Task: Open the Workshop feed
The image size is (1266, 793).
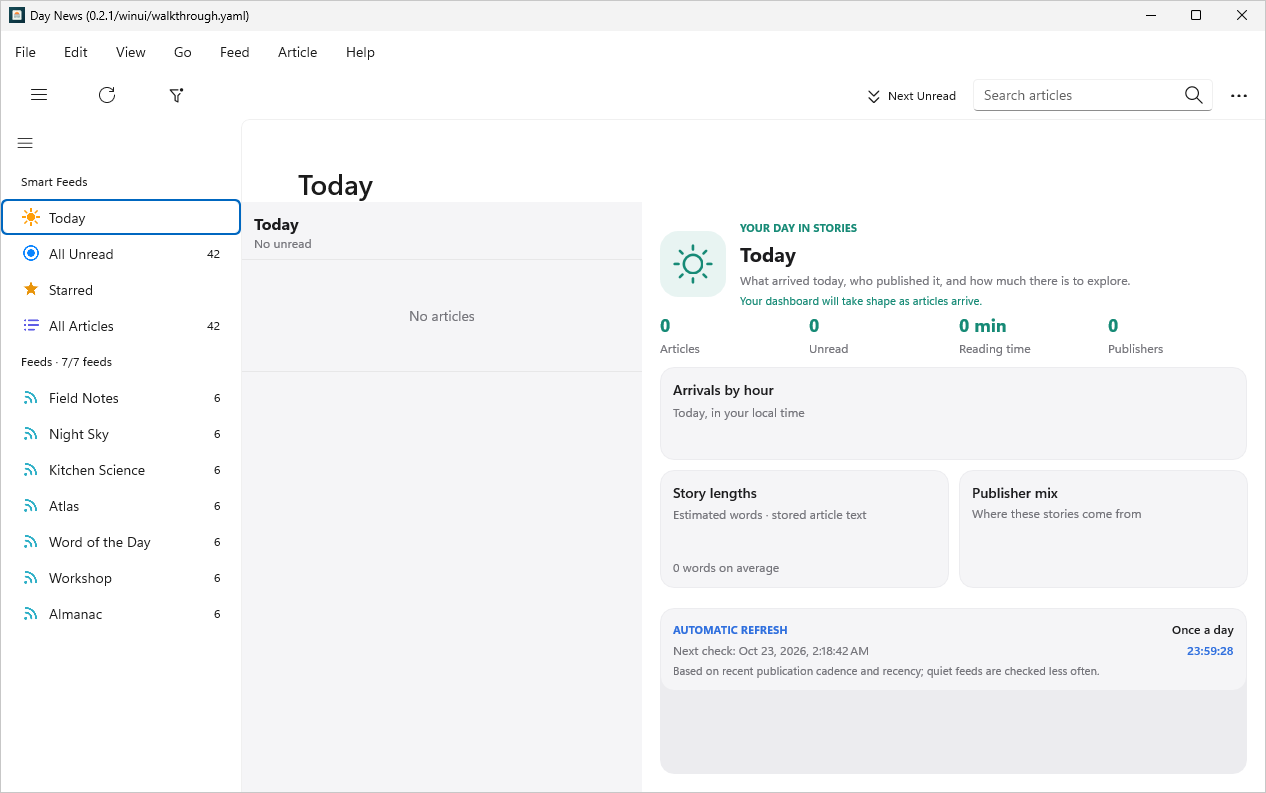Action: tap(121, 578)
